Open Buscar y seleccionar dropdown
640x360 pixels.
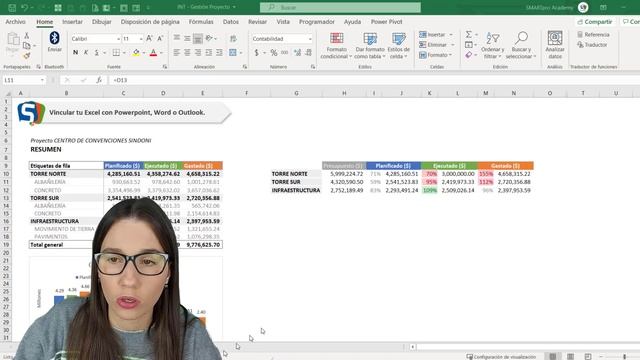coord(521,45)
